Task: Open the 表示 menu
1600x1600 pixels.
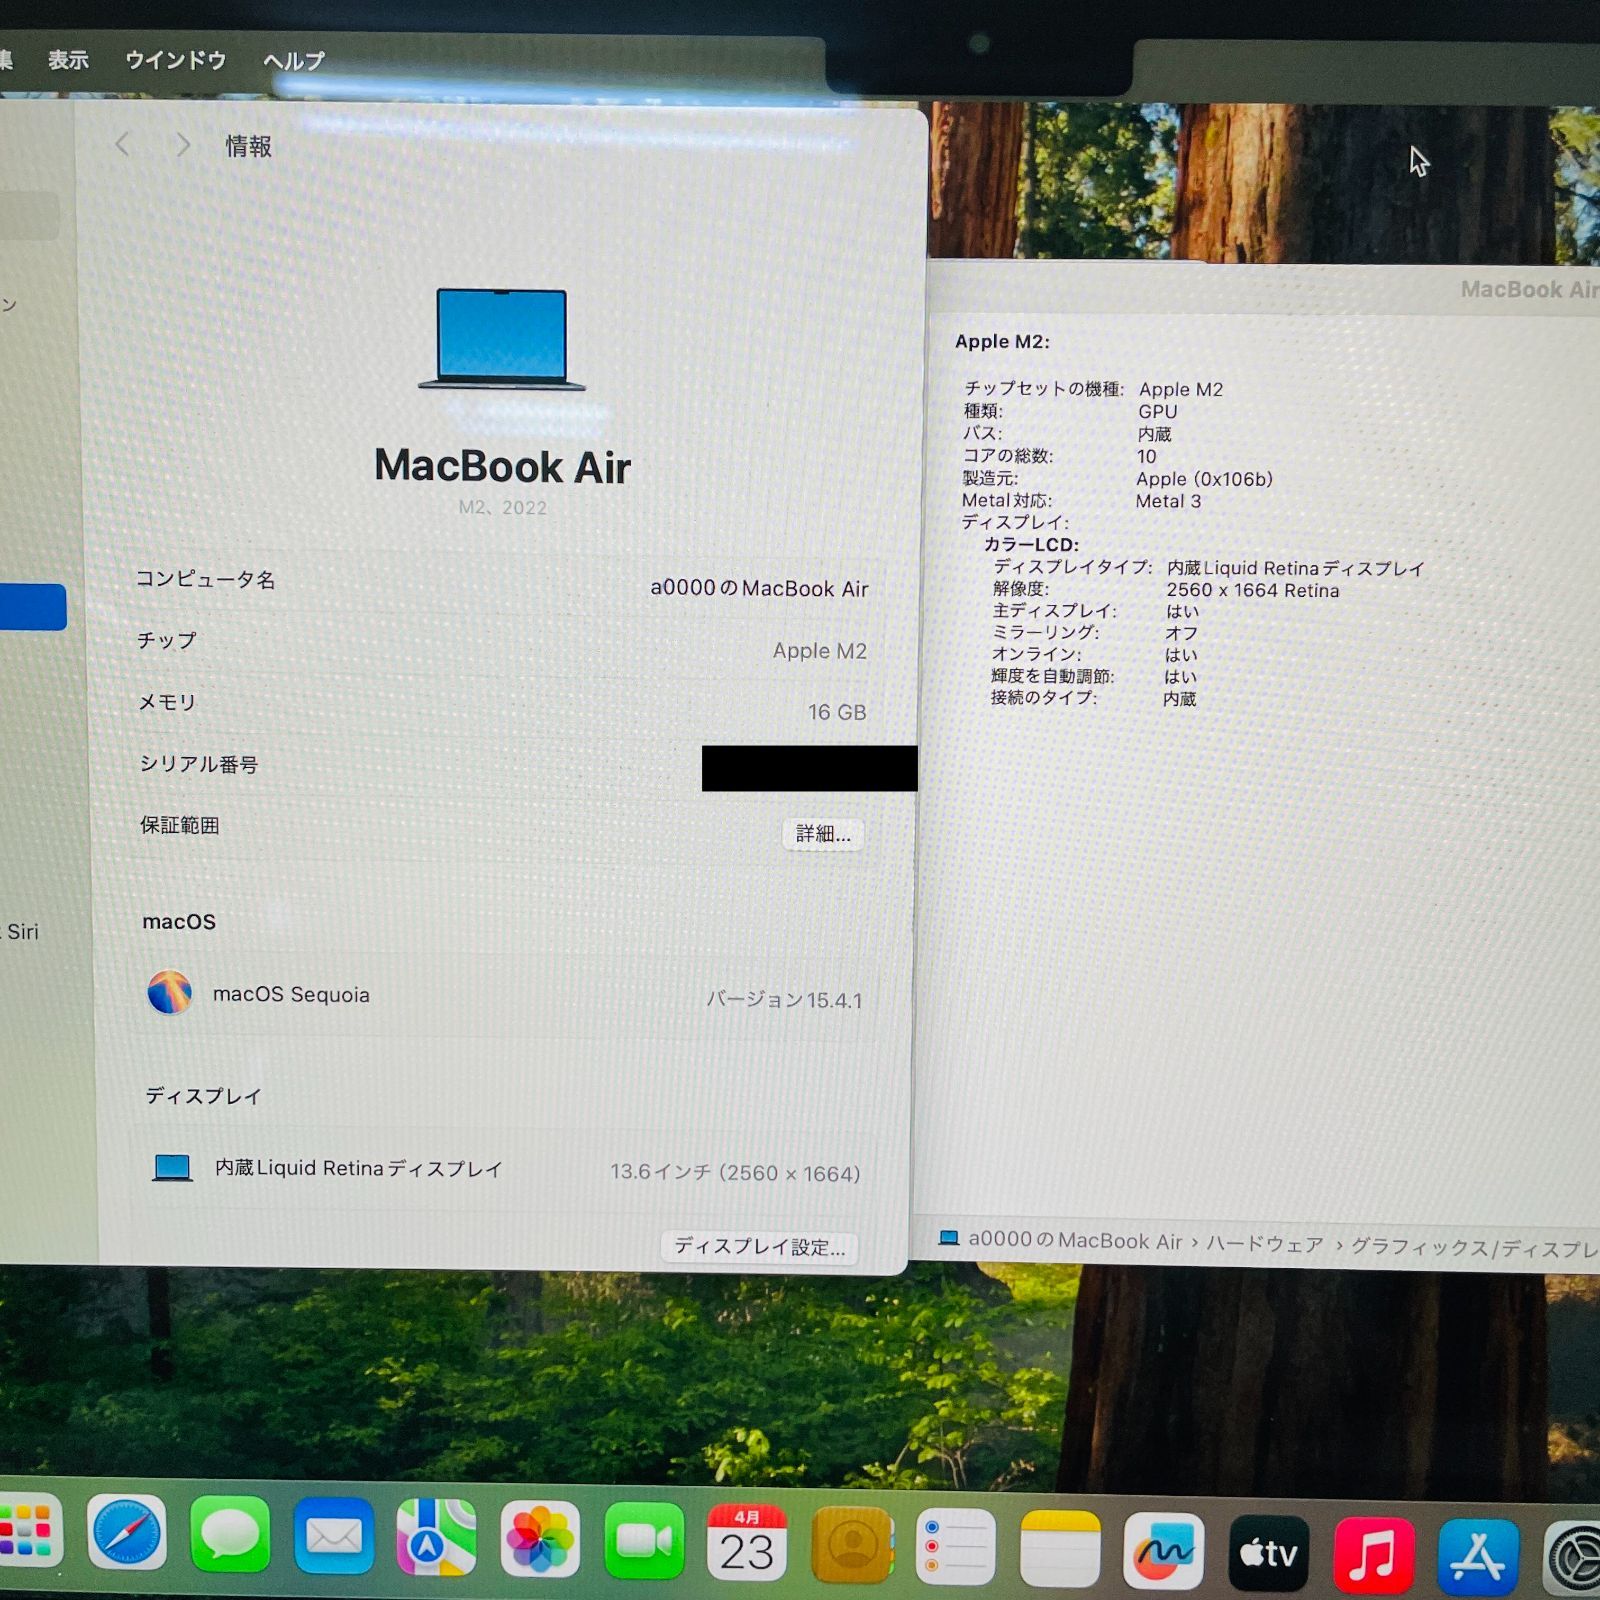Action: click(68, 60)
